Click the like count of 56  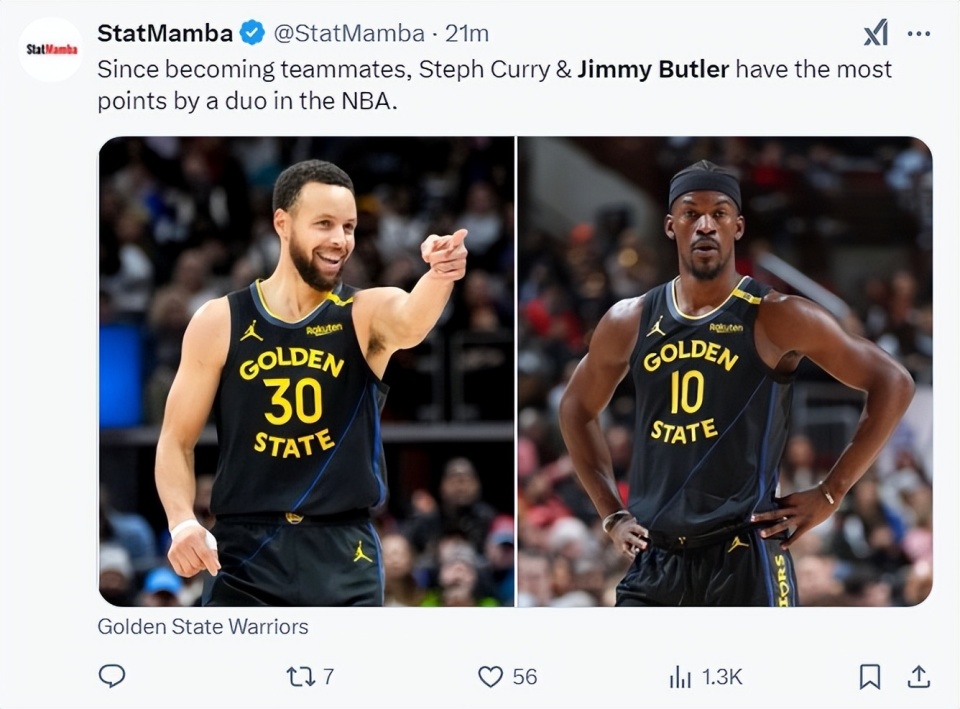[x=525, y=677]
